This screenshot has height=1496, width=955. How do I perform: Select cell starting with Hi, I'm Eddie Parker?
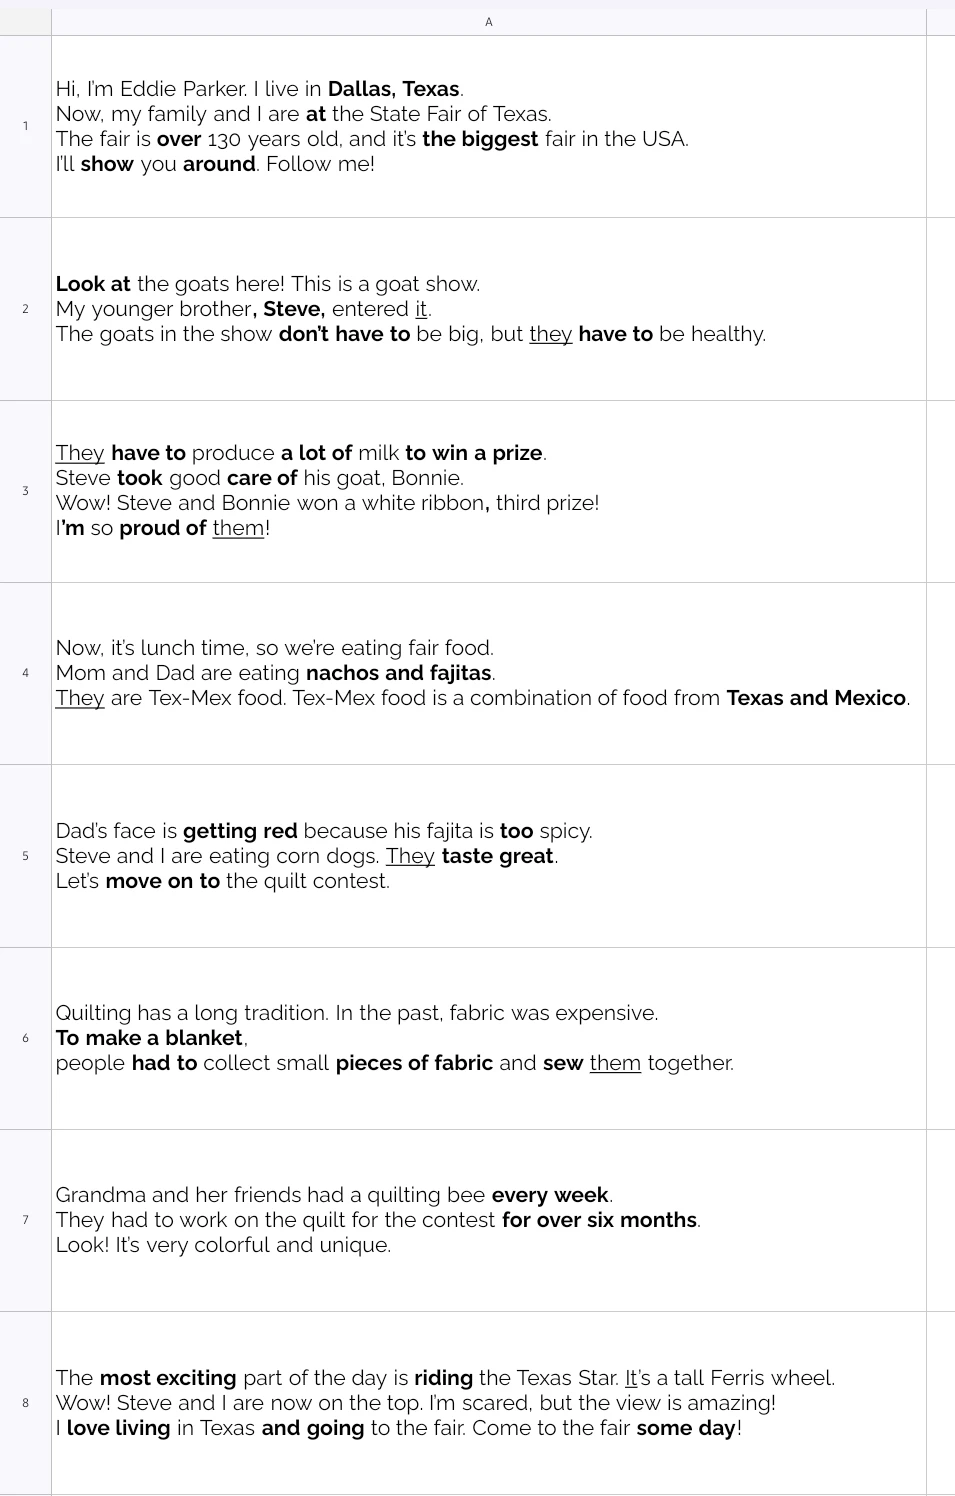[489, 126]
